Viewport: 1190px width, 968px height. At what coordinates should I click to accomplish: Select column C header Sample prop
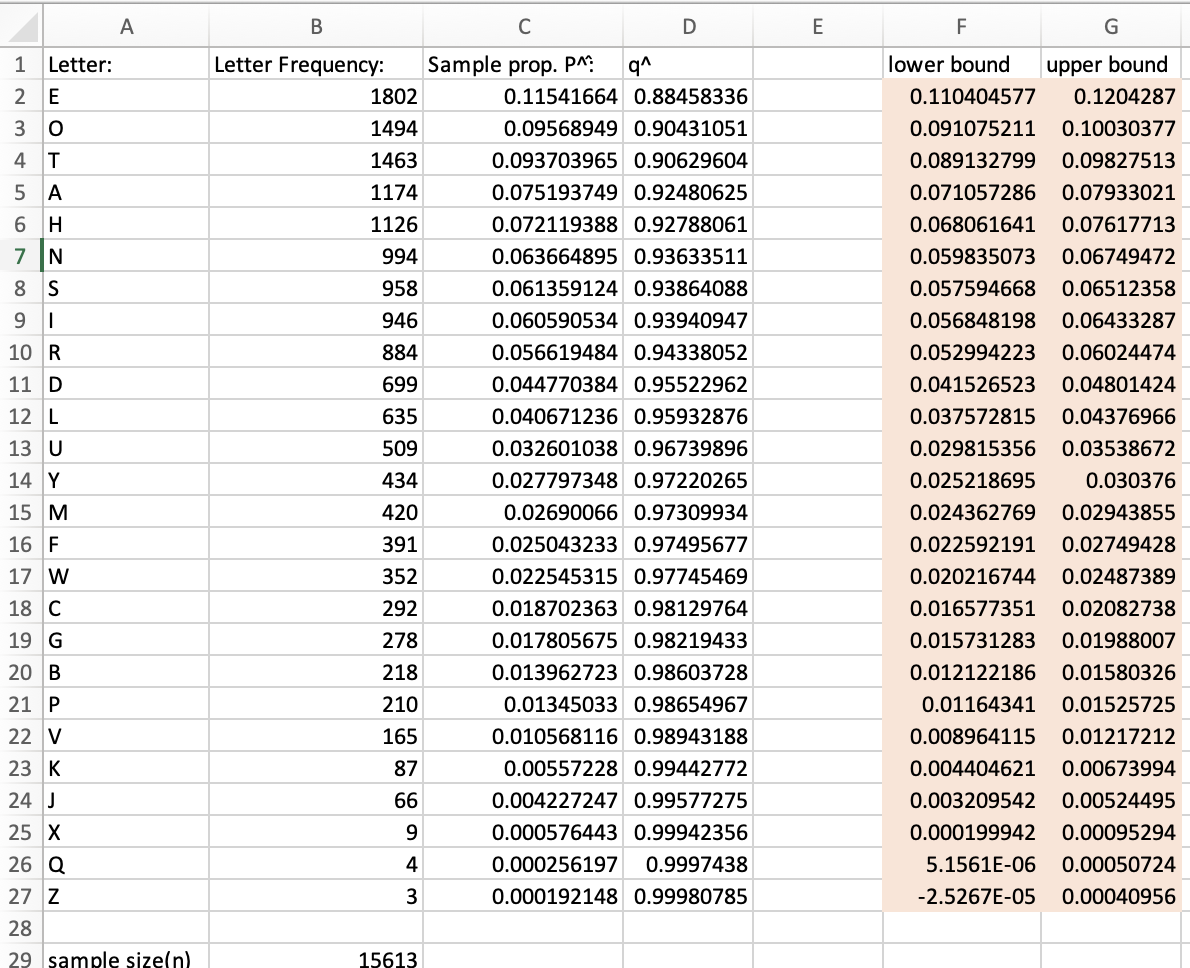tap(524, 27)
